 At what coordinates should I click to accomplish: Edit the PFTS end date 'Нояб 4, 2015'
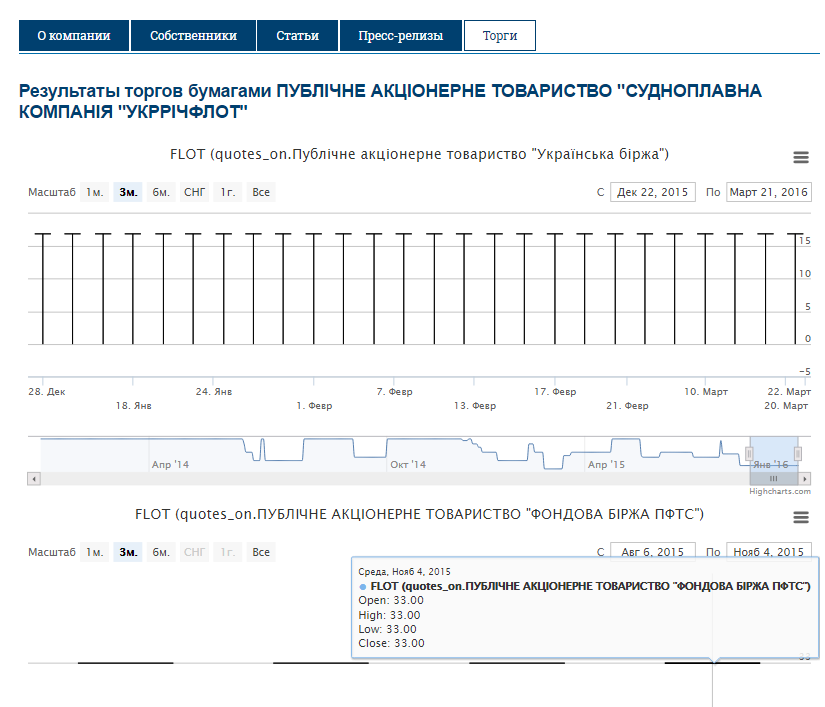tap(768, 550)
